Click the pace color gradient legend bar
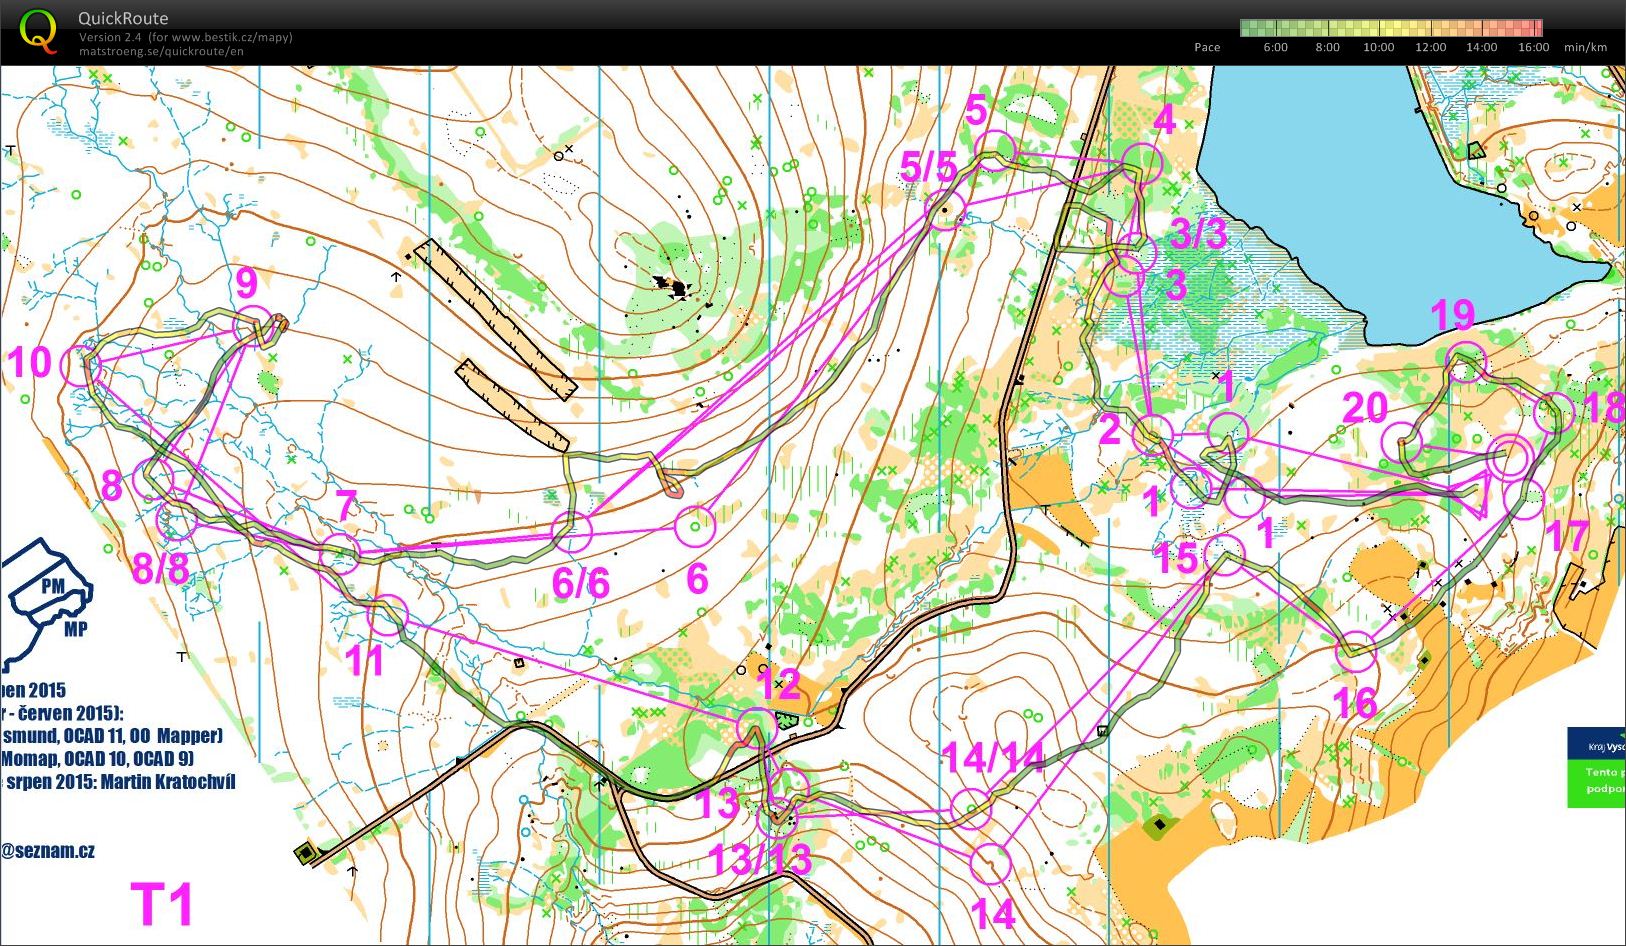1626x946 pixels. click(1390, 28)
